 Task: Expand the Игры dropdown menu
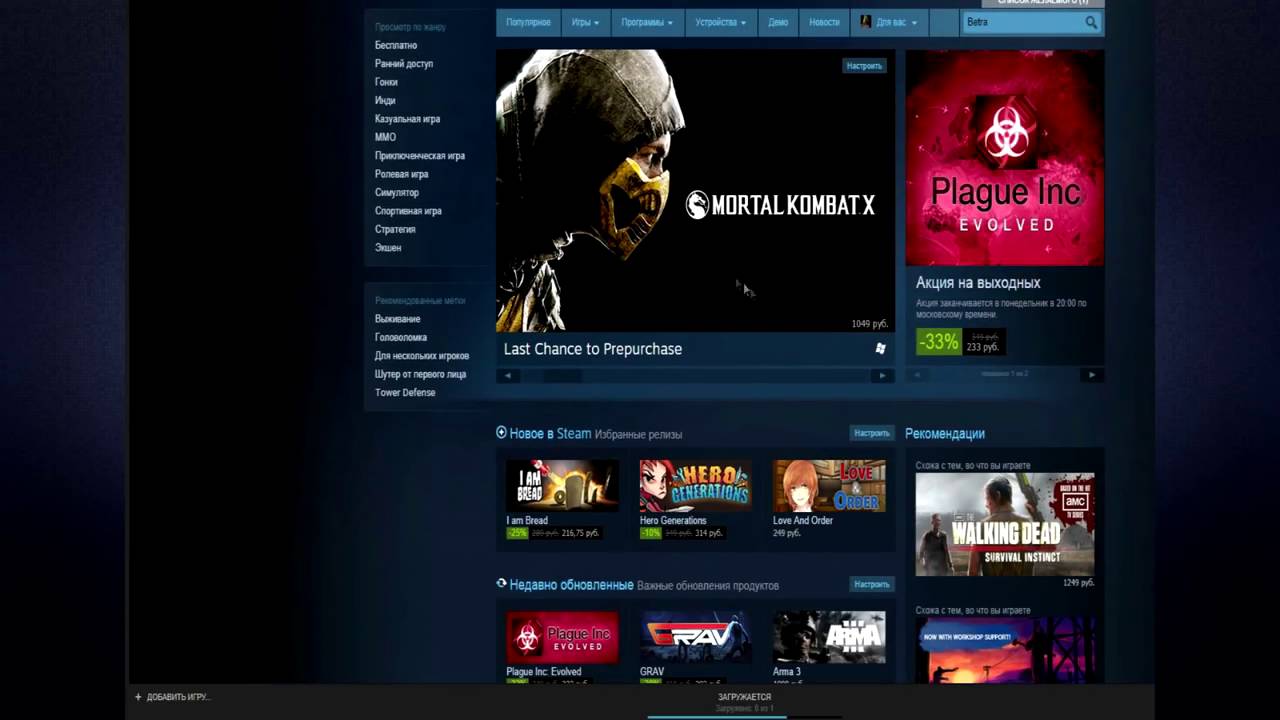[x=586, y=22]
